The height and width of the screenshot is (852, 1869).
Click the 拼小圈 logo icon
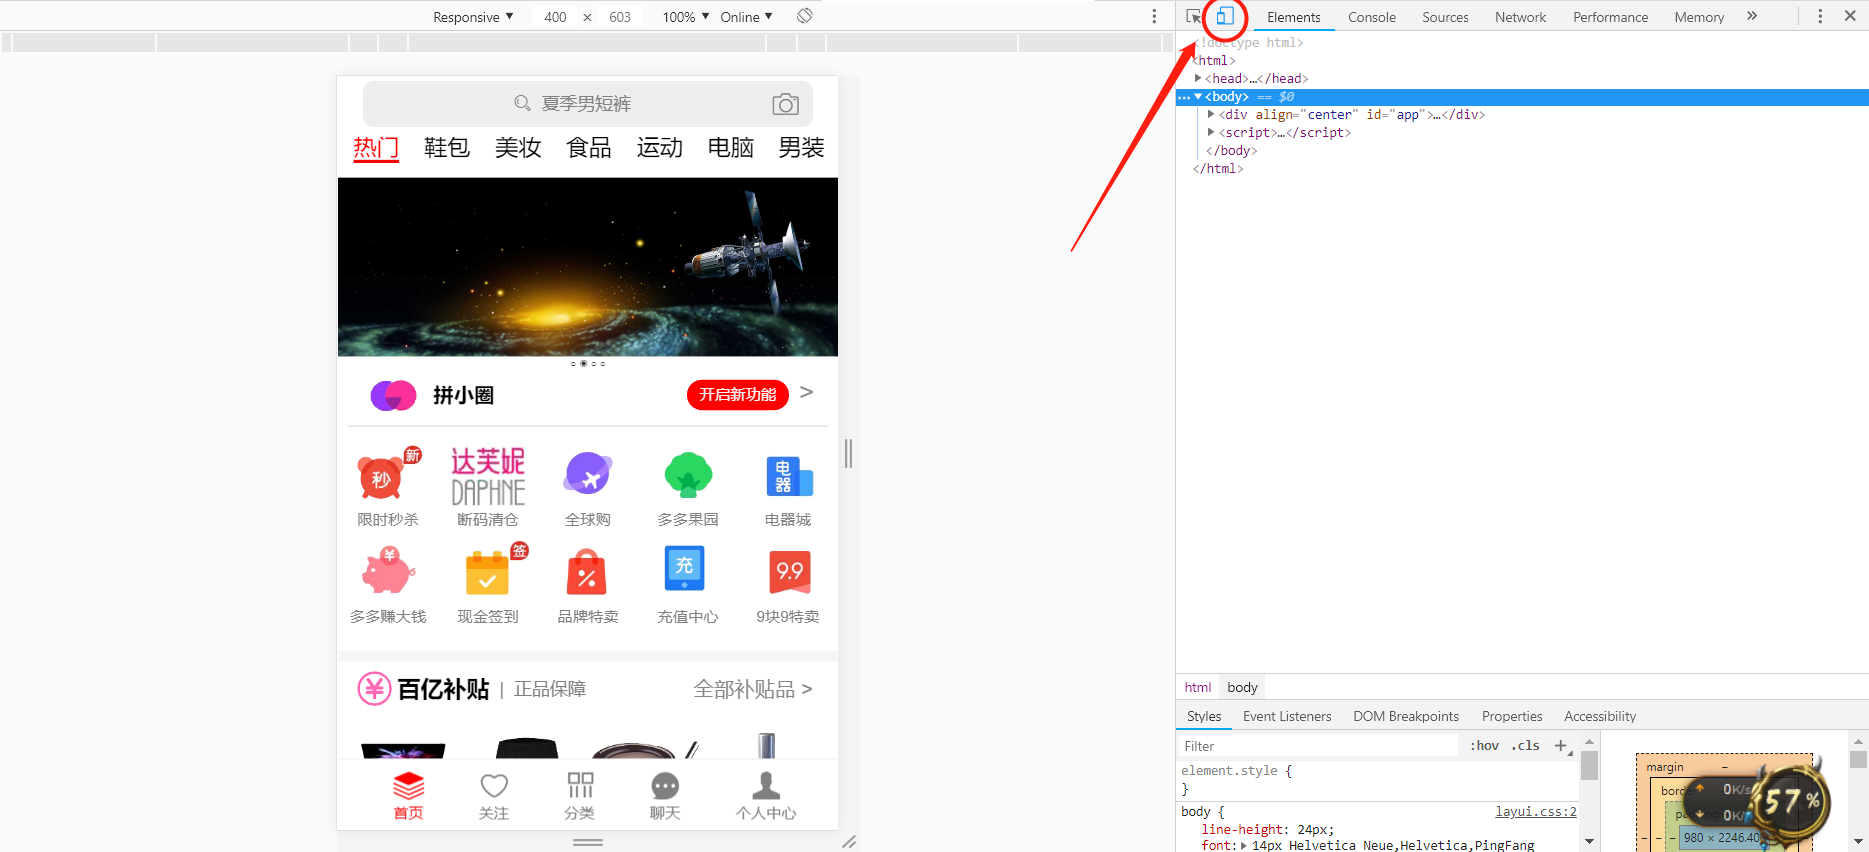pyautogui.click(x=393, y=395)
